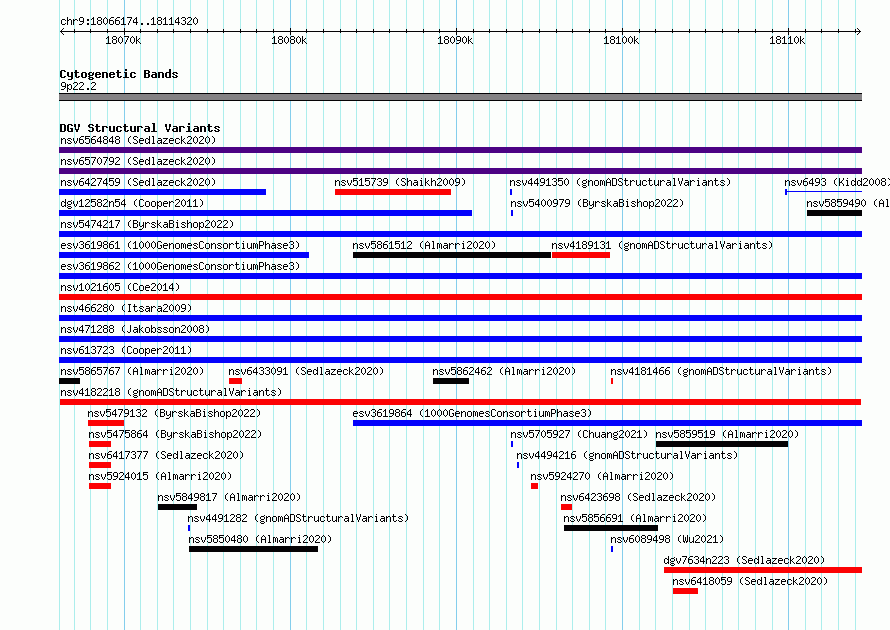This screenshot has height=630, width=890.
Task: Click the black nsv5856691 (Almarri2020) bar
Action: (611, 528)
